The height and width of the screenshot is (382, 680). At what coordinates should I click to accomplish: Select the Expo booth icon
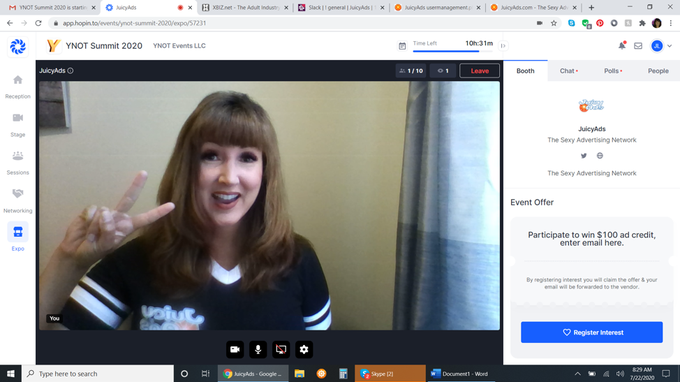tap(18, 232)
